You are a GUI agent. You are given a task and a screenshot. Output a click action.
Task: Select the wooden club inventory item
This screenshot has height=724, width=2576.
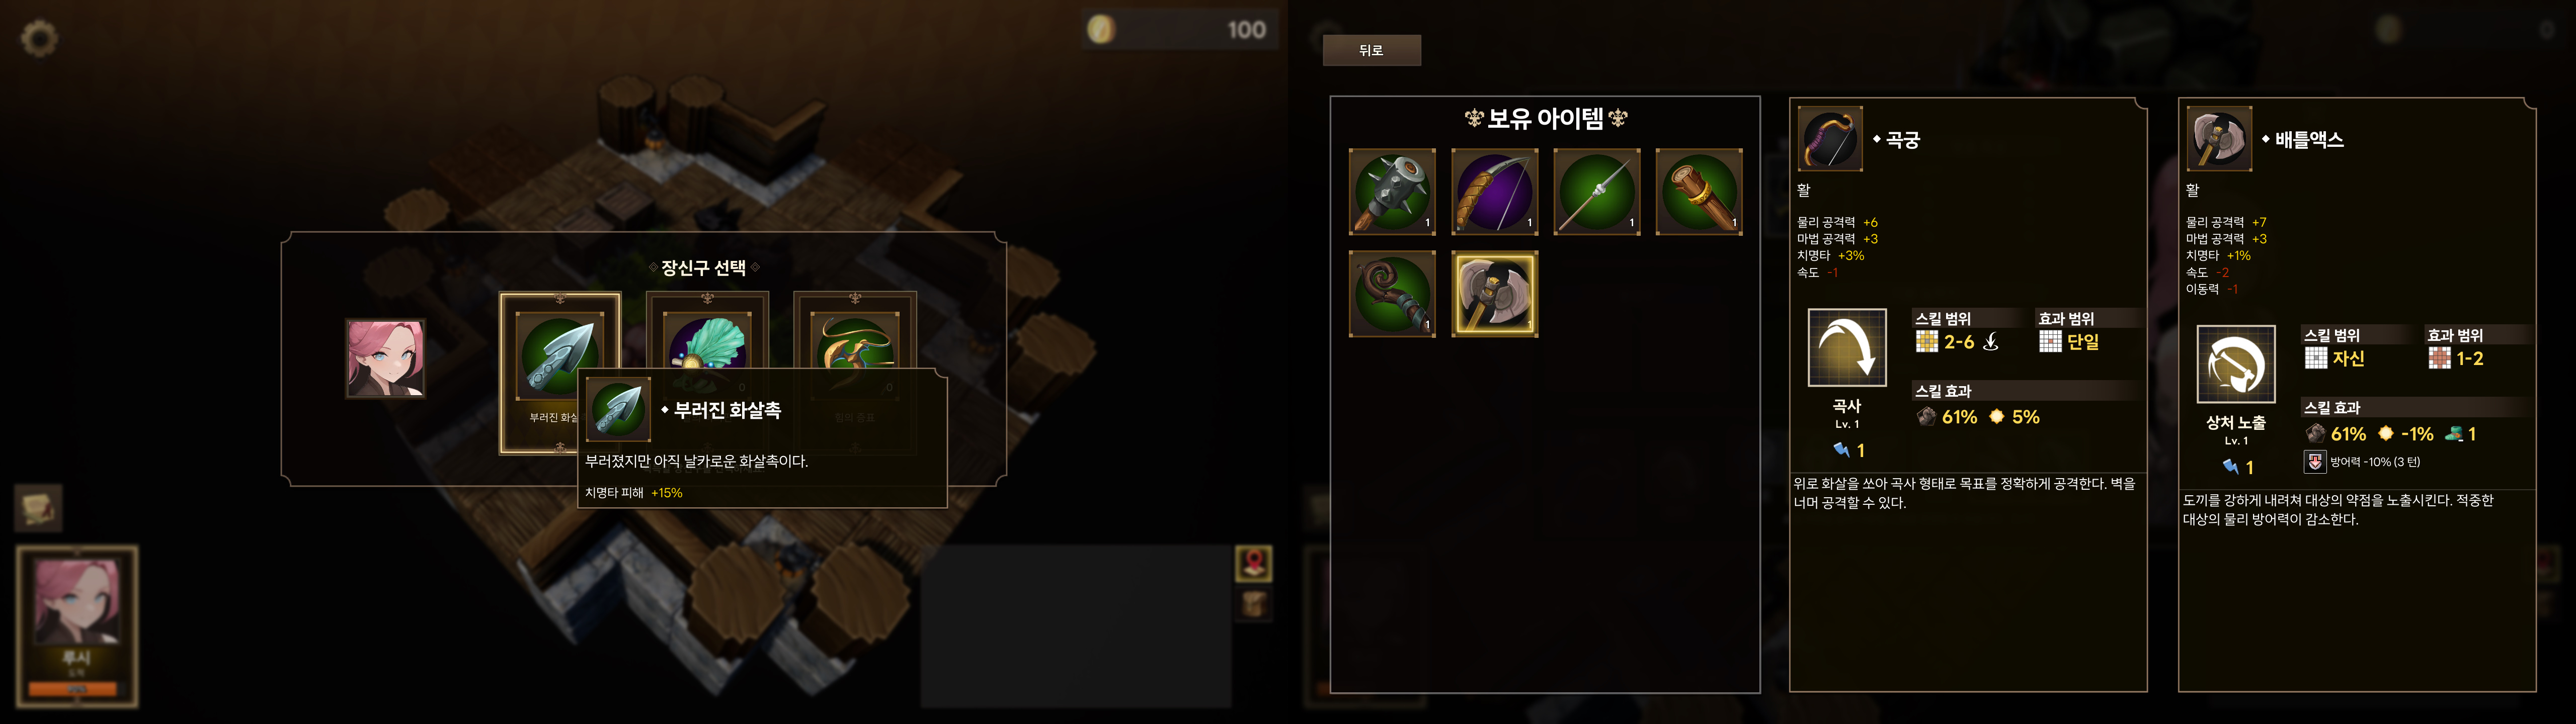point(1699,192)
